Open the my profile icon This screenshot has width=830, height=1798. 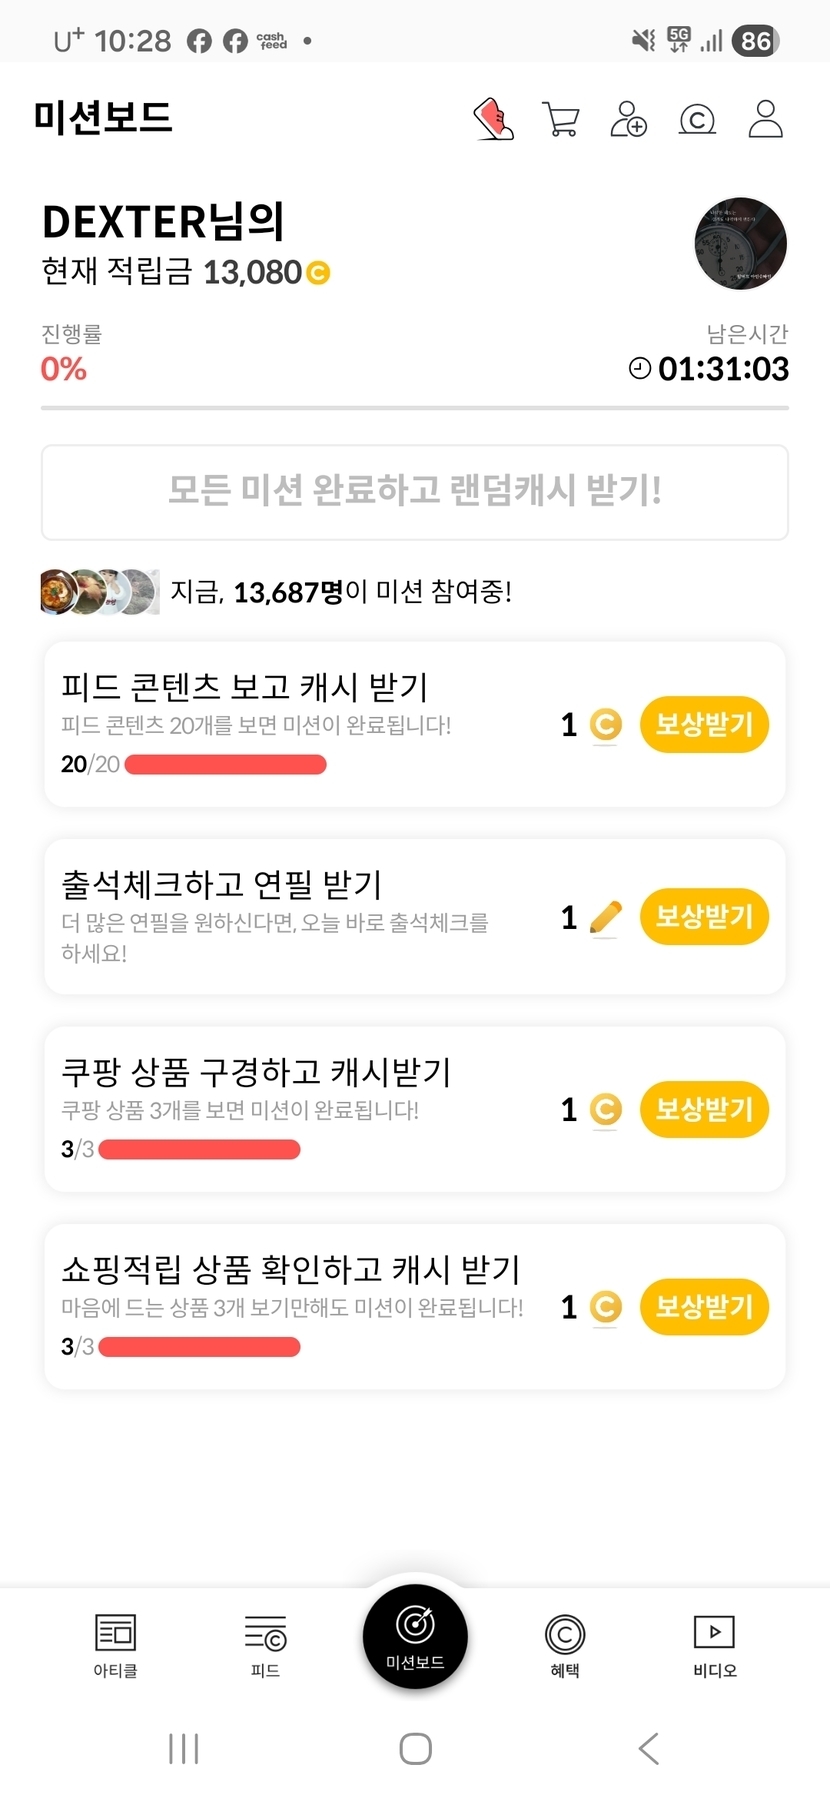pos(766,119)
